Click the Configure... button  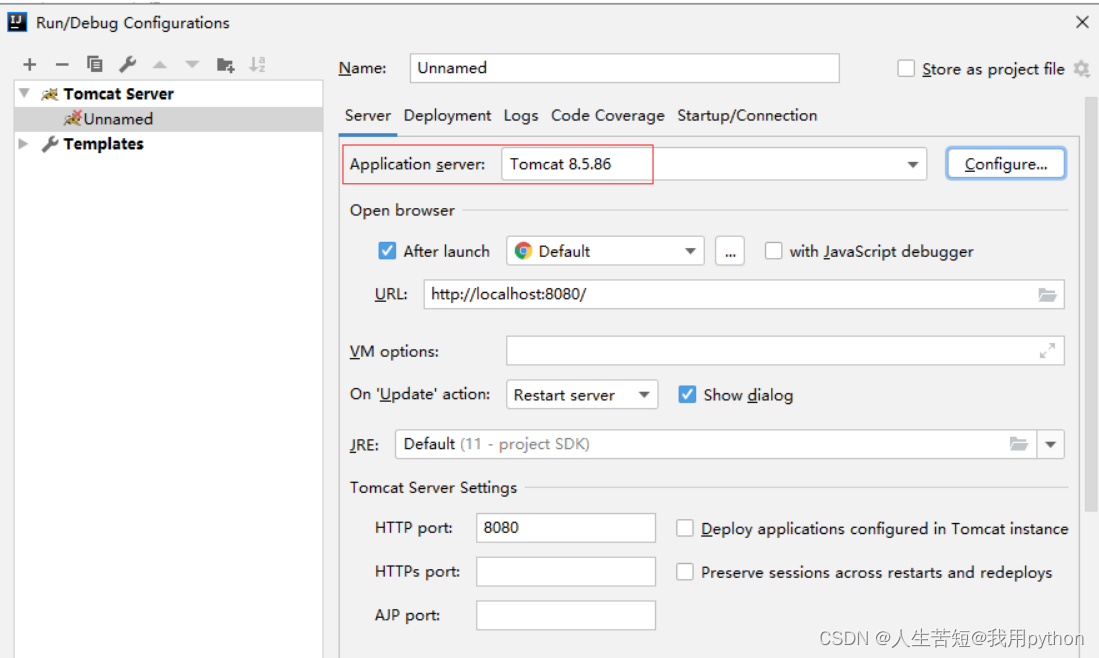coord(1006,164)
